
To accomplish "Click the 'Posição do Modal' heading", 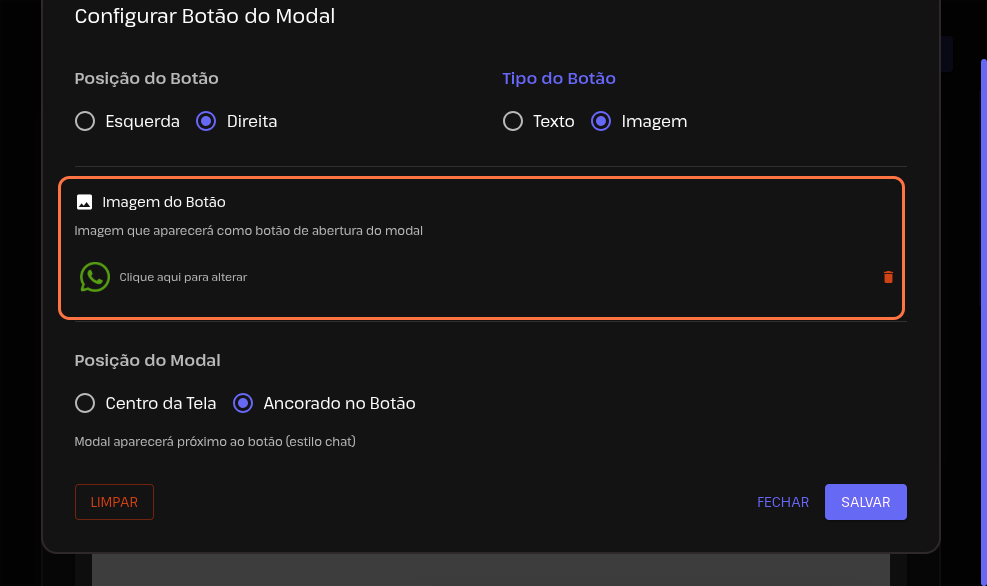I will pyautogui.click(x=147, y=360).
